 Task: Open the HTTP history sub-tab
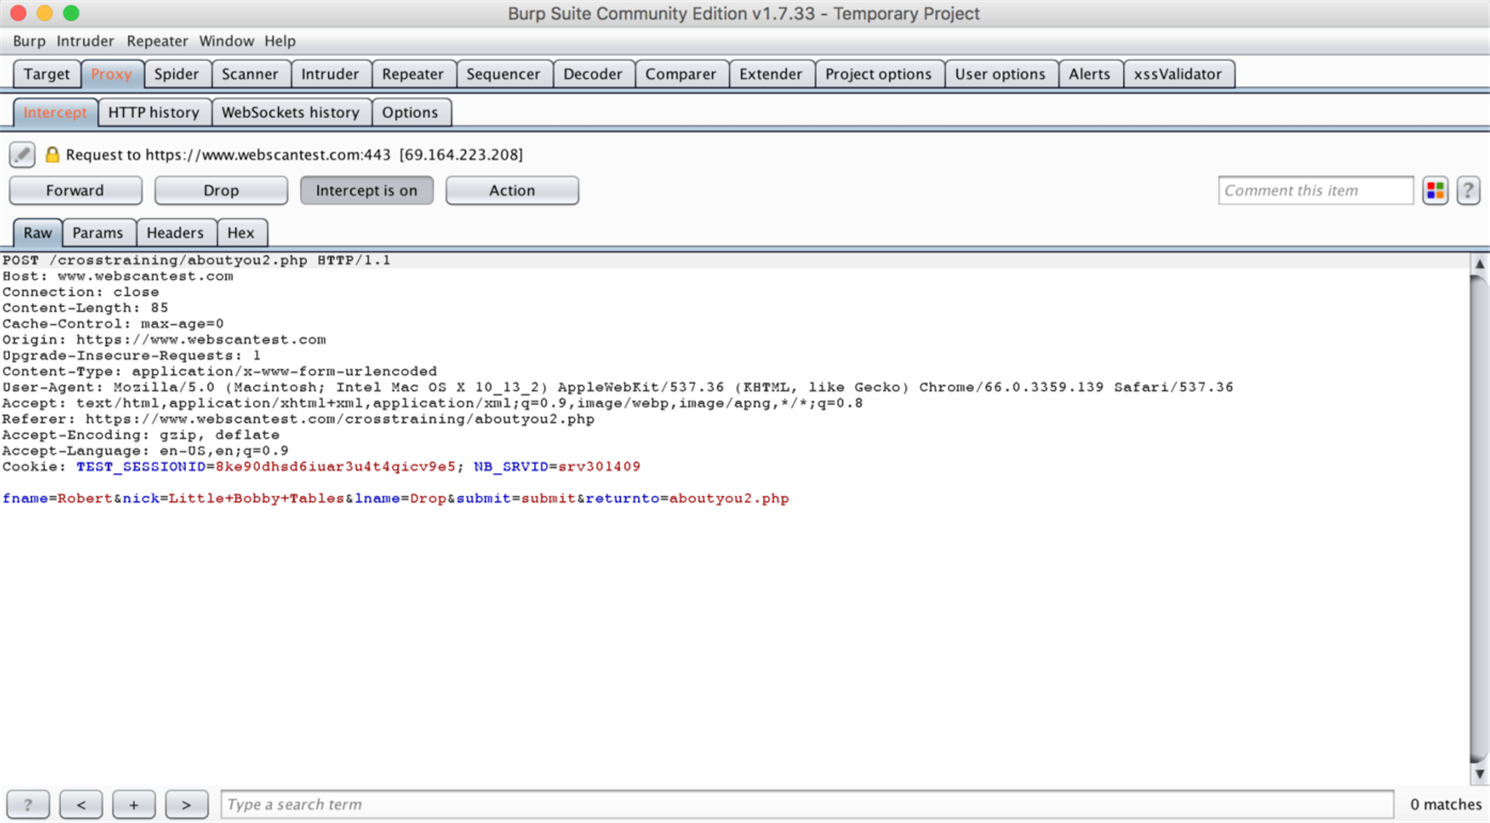tap(154, 112)
